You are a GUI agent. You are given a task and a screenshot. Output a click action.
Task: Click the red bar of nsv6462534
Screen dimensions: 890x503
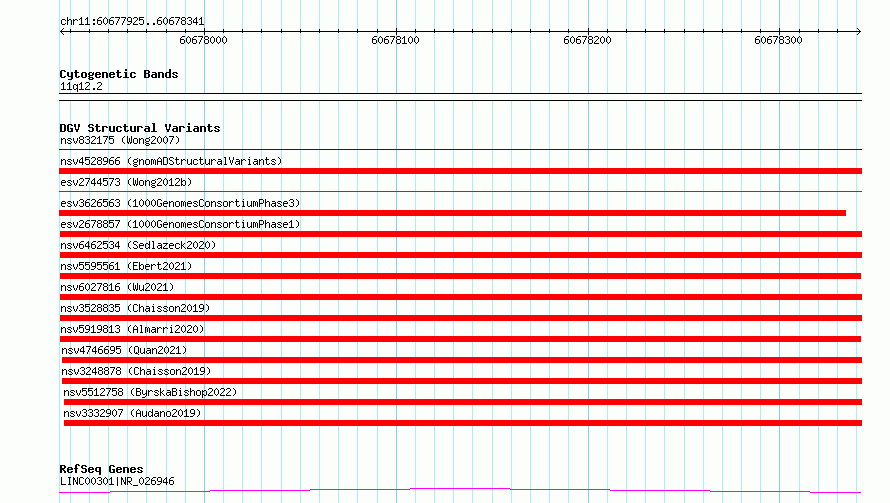click(460, 255)
